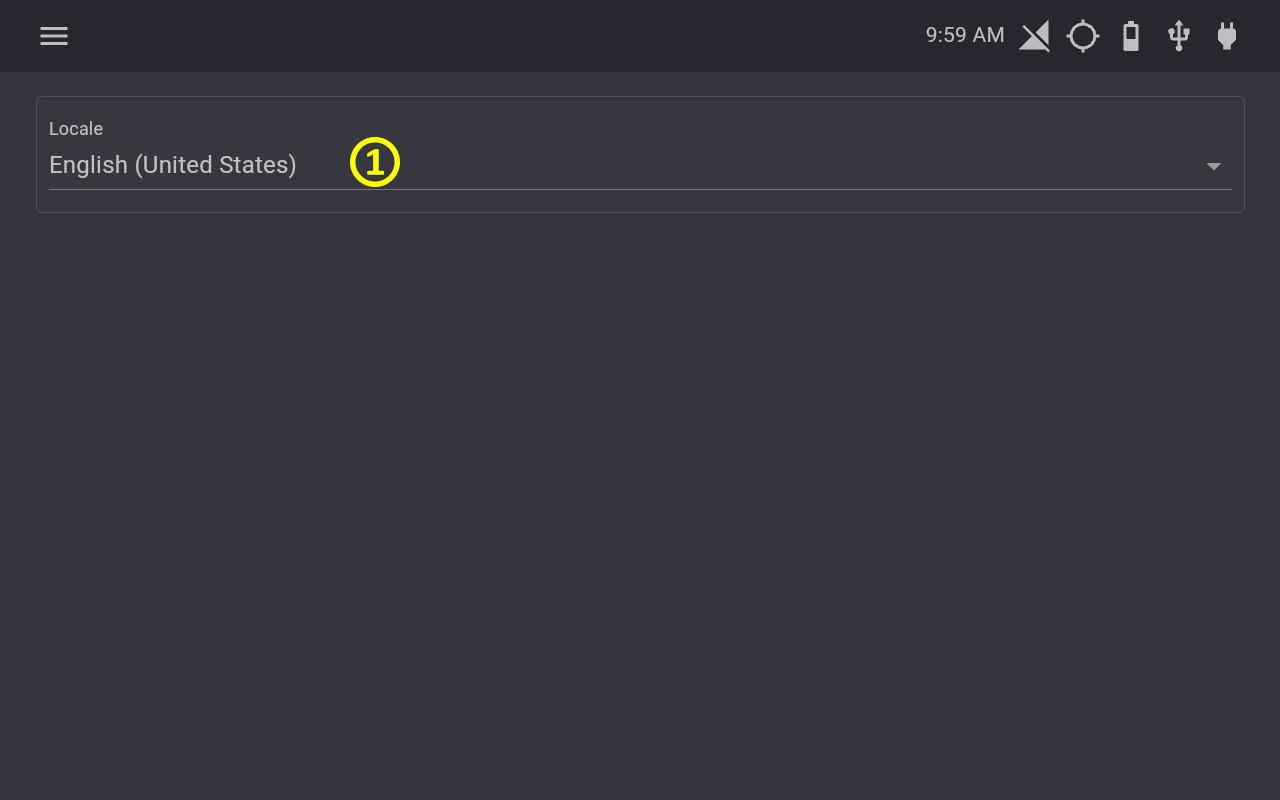The image size is (1280, 800).
Task: Click the USB connection status icon
Action: (1179, 36)
